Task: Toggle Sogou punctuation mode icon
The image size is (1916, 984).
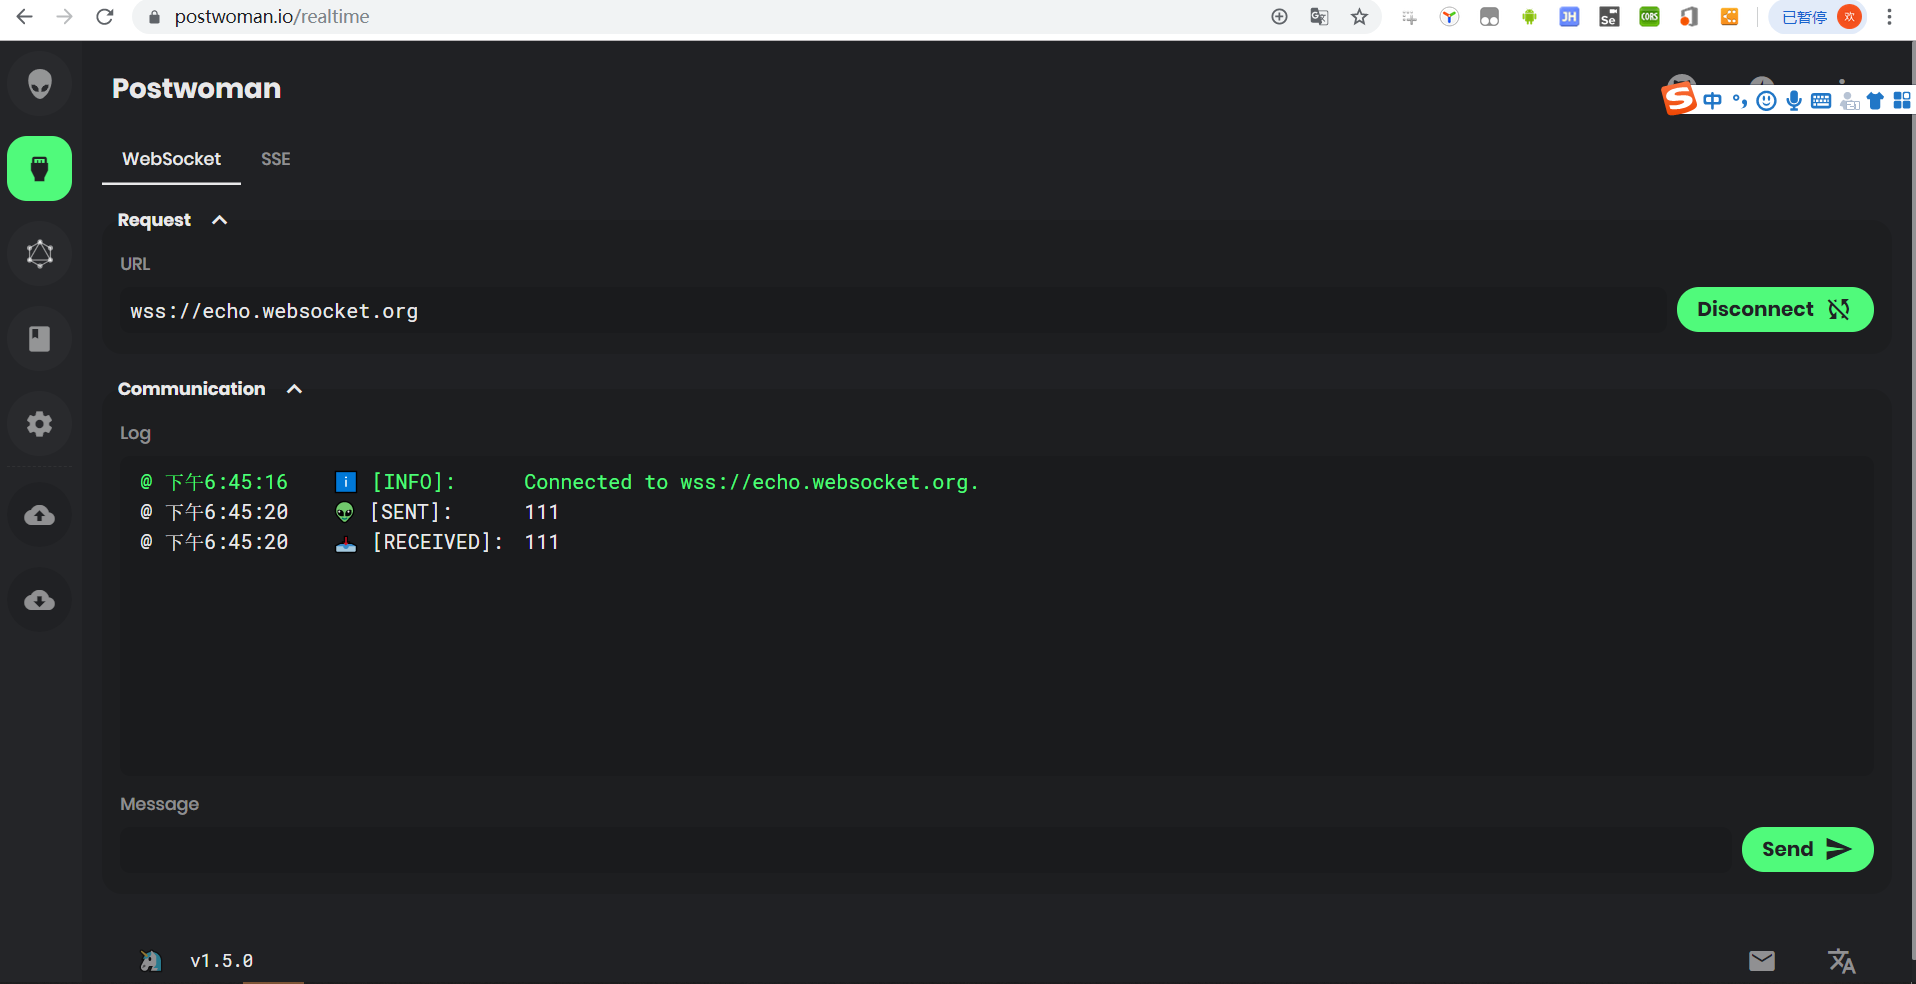Action: [1740, 101]
